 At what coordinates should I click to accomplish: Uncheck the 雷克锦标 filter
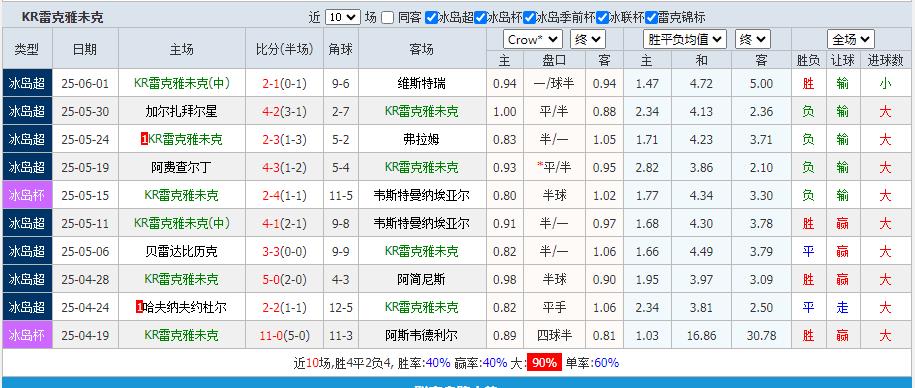pyautogui.click(x=651, y=18)
